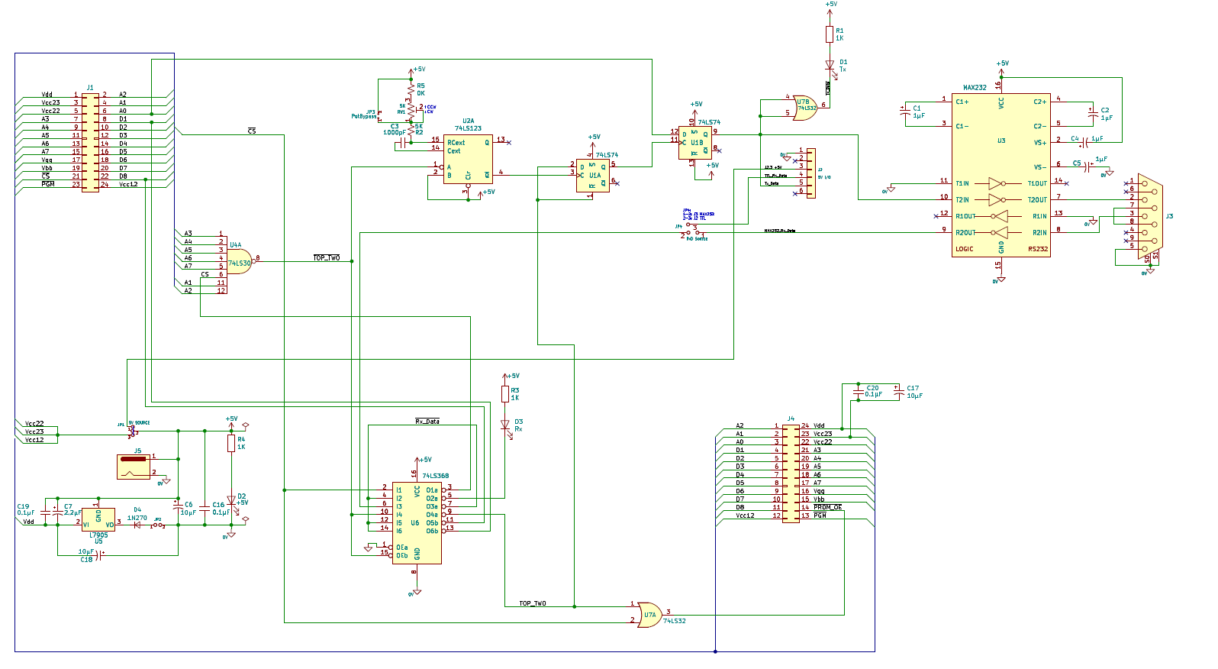This screenshot has width=1218, height=669.
Task: Click the TOP_TWO net label
Action: [x=325, y=254]
